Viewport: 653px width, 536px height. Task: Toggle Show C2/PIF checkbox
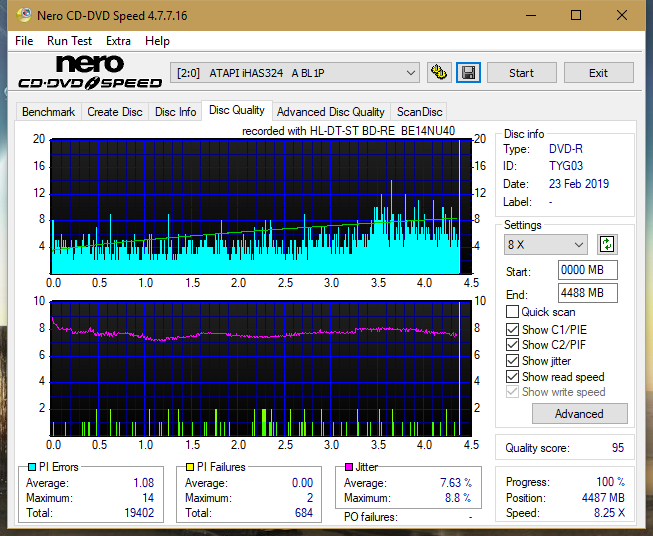pyautogui.click(x=512, y=344)
